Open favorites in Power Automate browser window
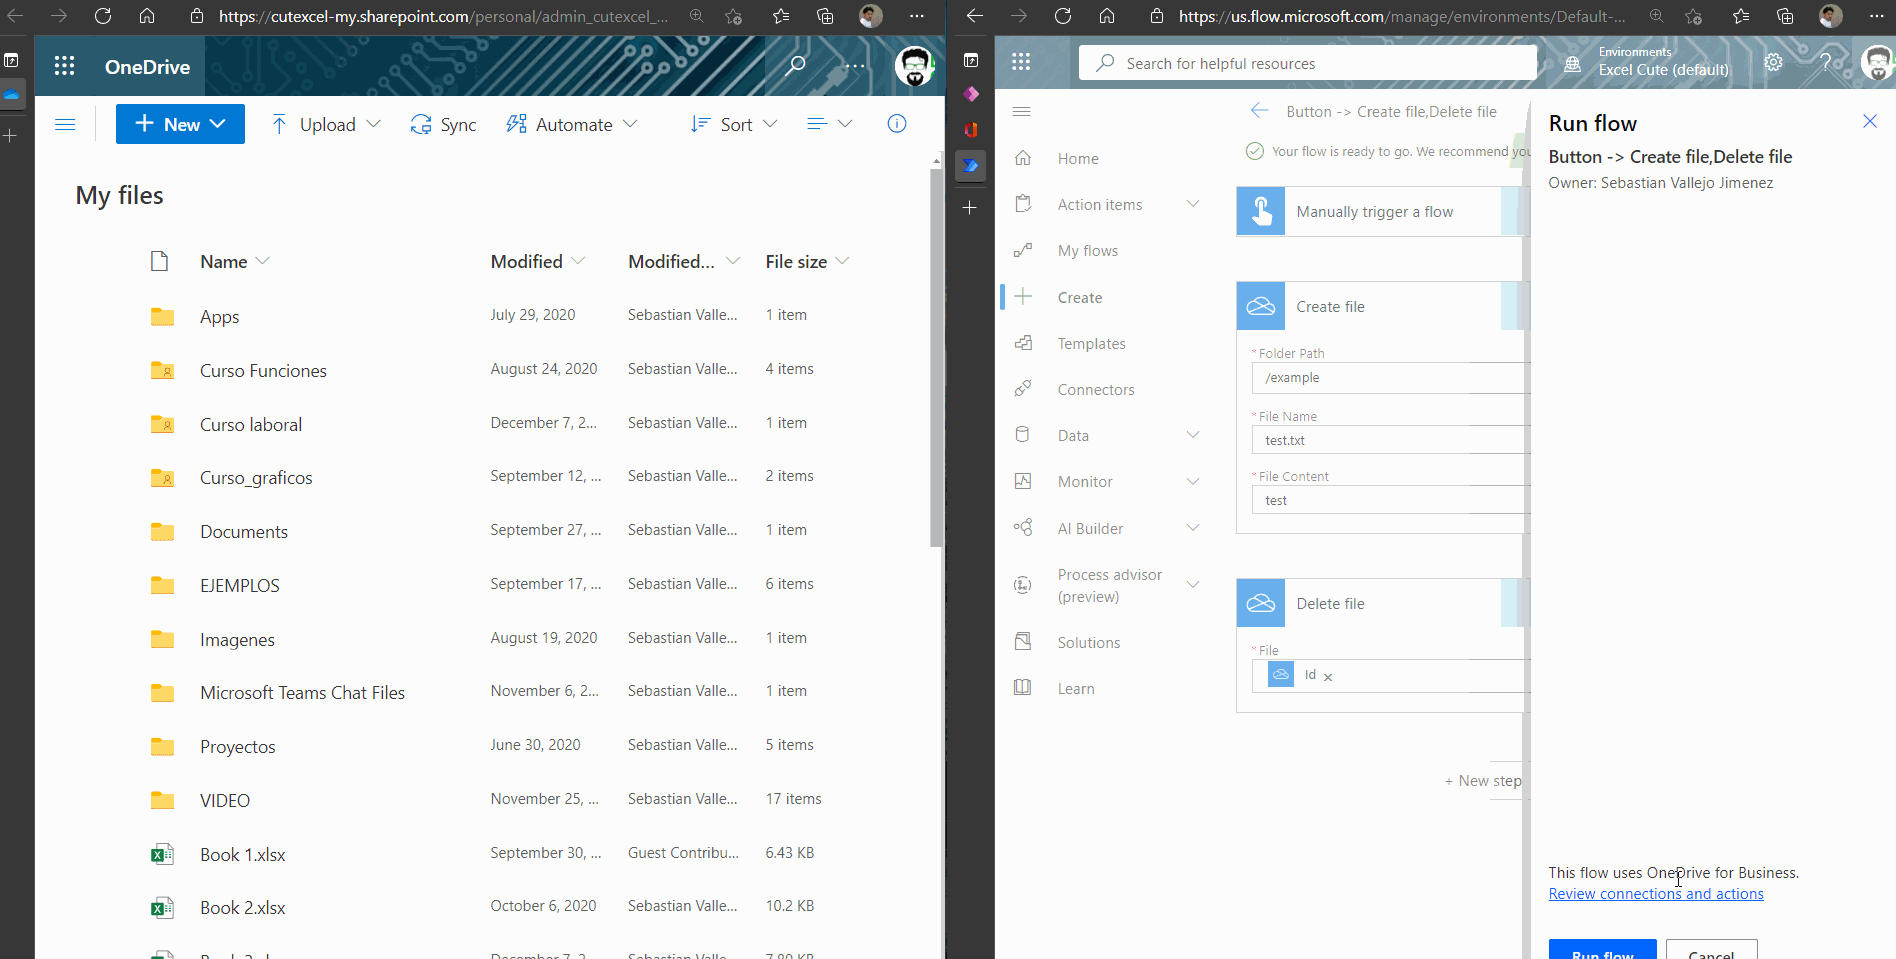 click(1741, 16)
